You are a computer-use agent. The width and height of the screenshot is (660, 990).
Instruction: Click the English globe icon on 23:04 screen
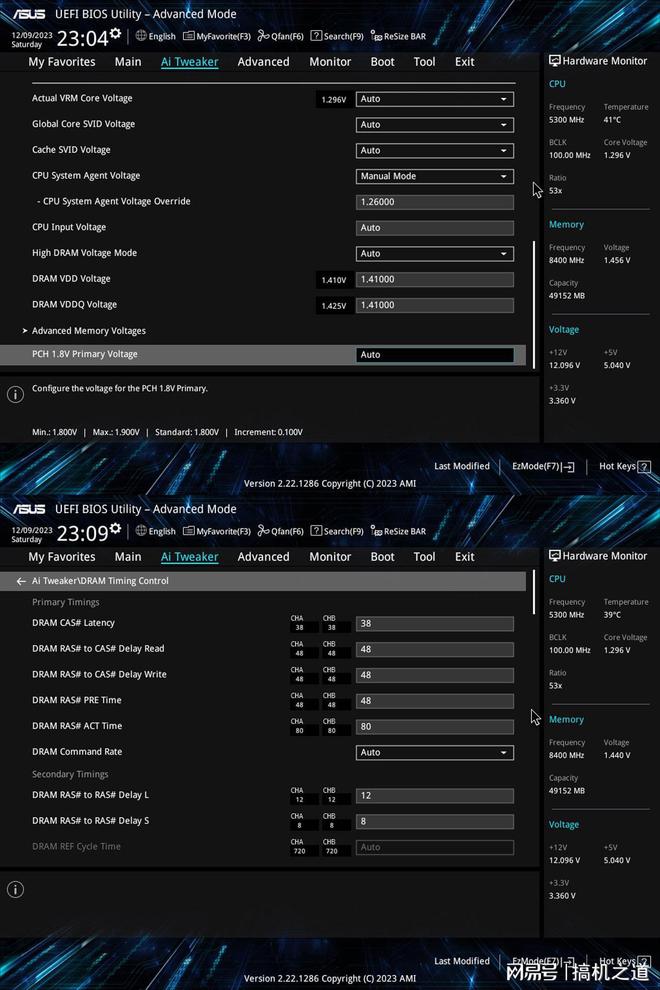coord(141,36)
